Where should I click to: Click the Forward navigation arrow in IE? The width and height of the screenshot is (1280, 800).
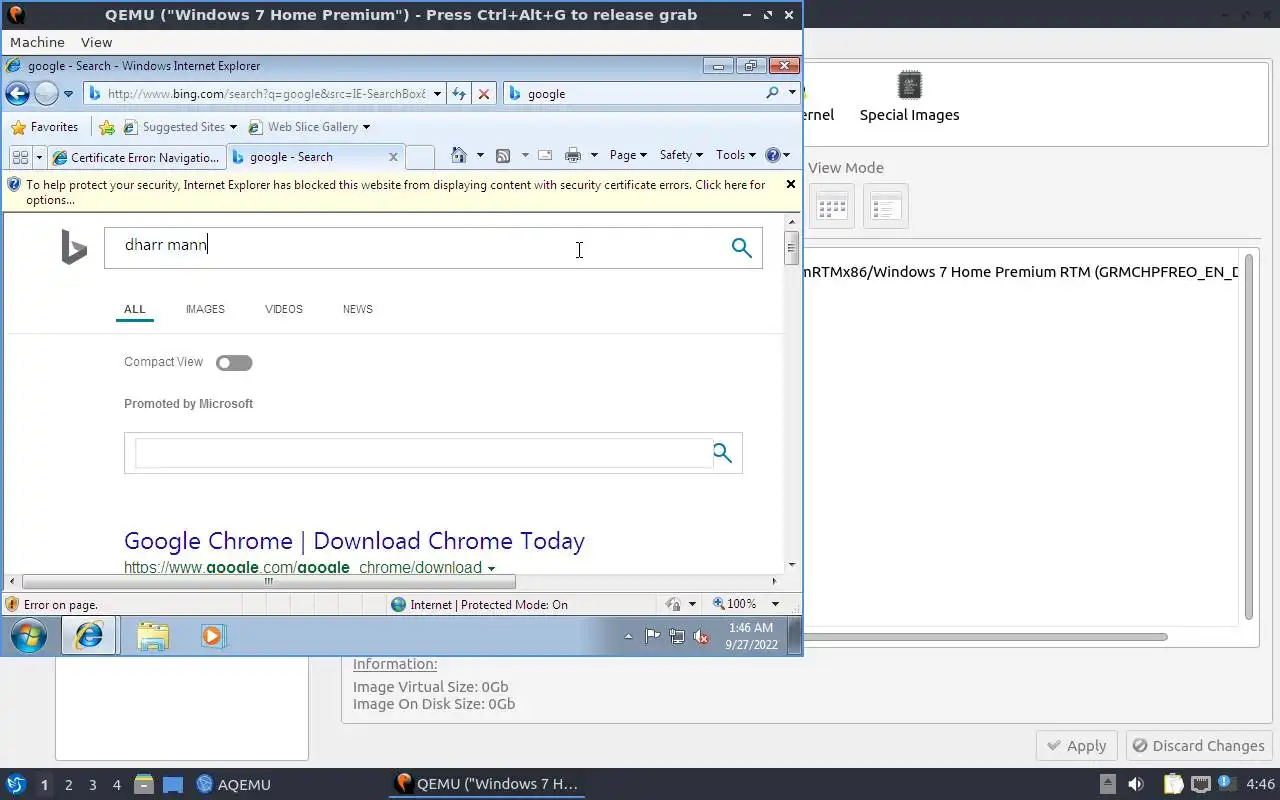(46, 93)
